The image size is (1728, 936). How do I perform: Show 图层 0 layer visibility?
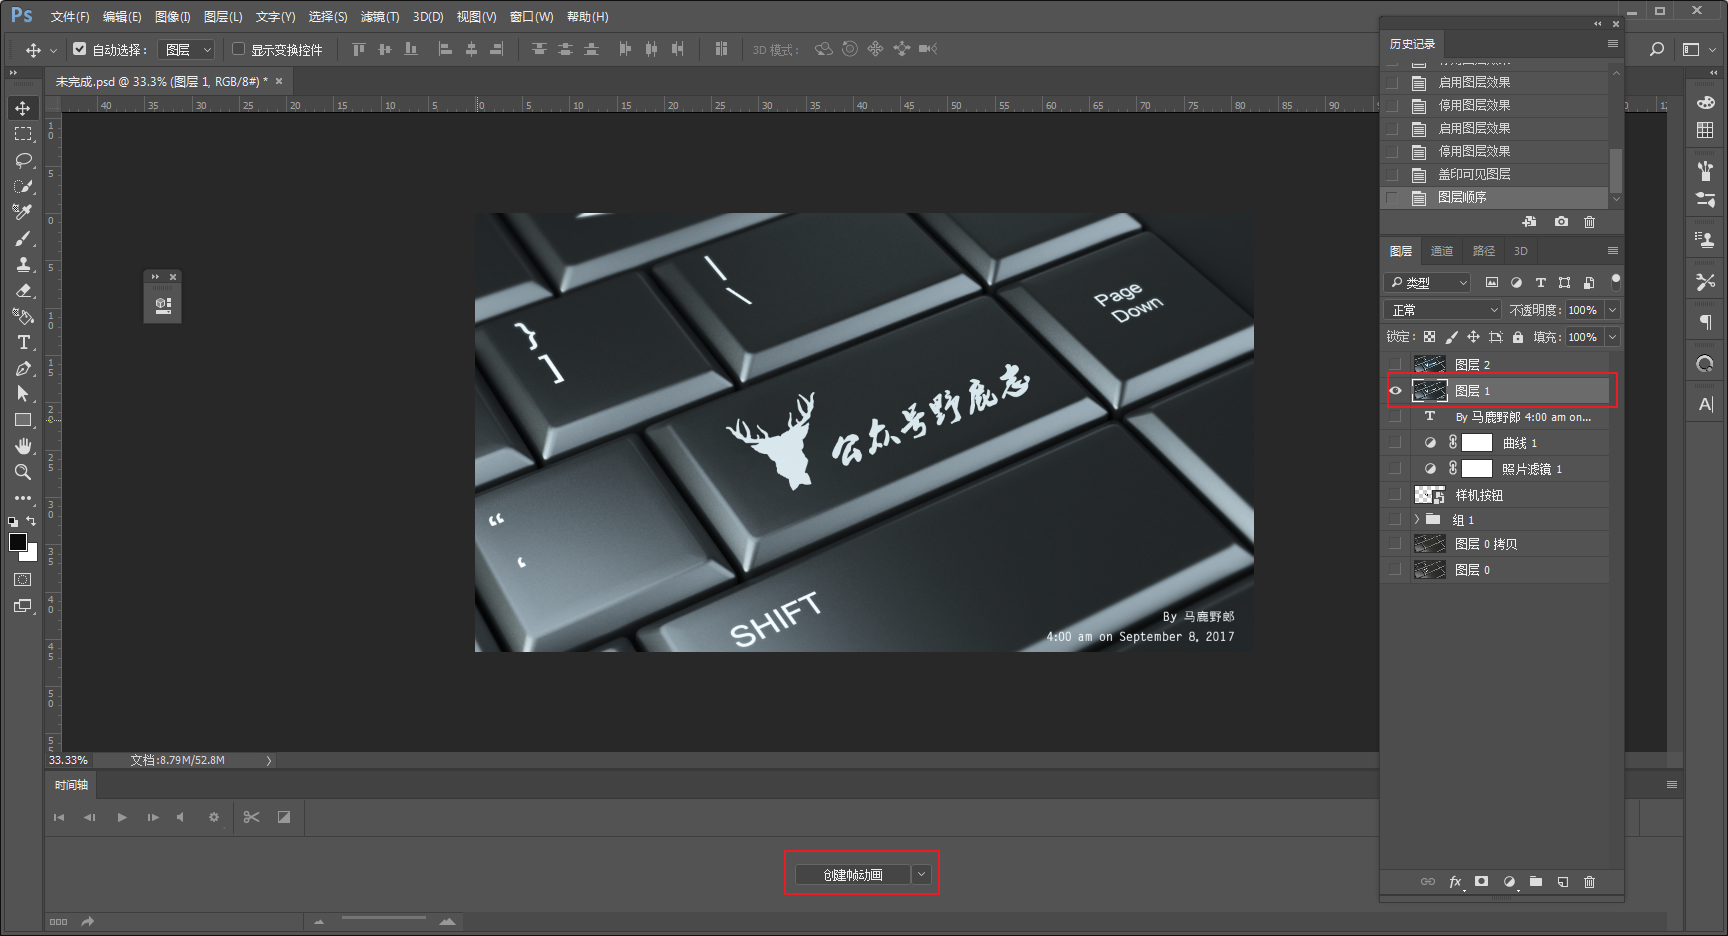tap(1396, 570)
